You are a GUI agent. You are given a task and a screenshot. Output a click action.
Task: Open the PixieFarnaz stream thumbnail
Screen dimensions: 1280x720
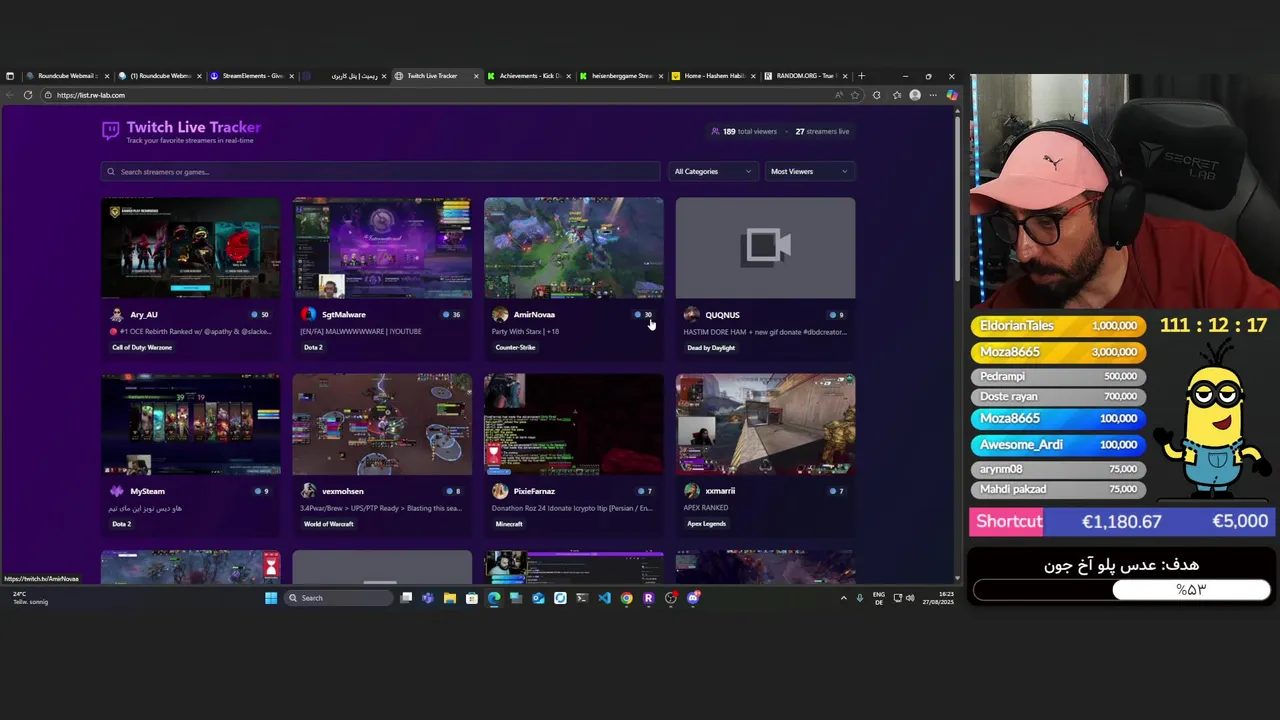pos(573,424)
